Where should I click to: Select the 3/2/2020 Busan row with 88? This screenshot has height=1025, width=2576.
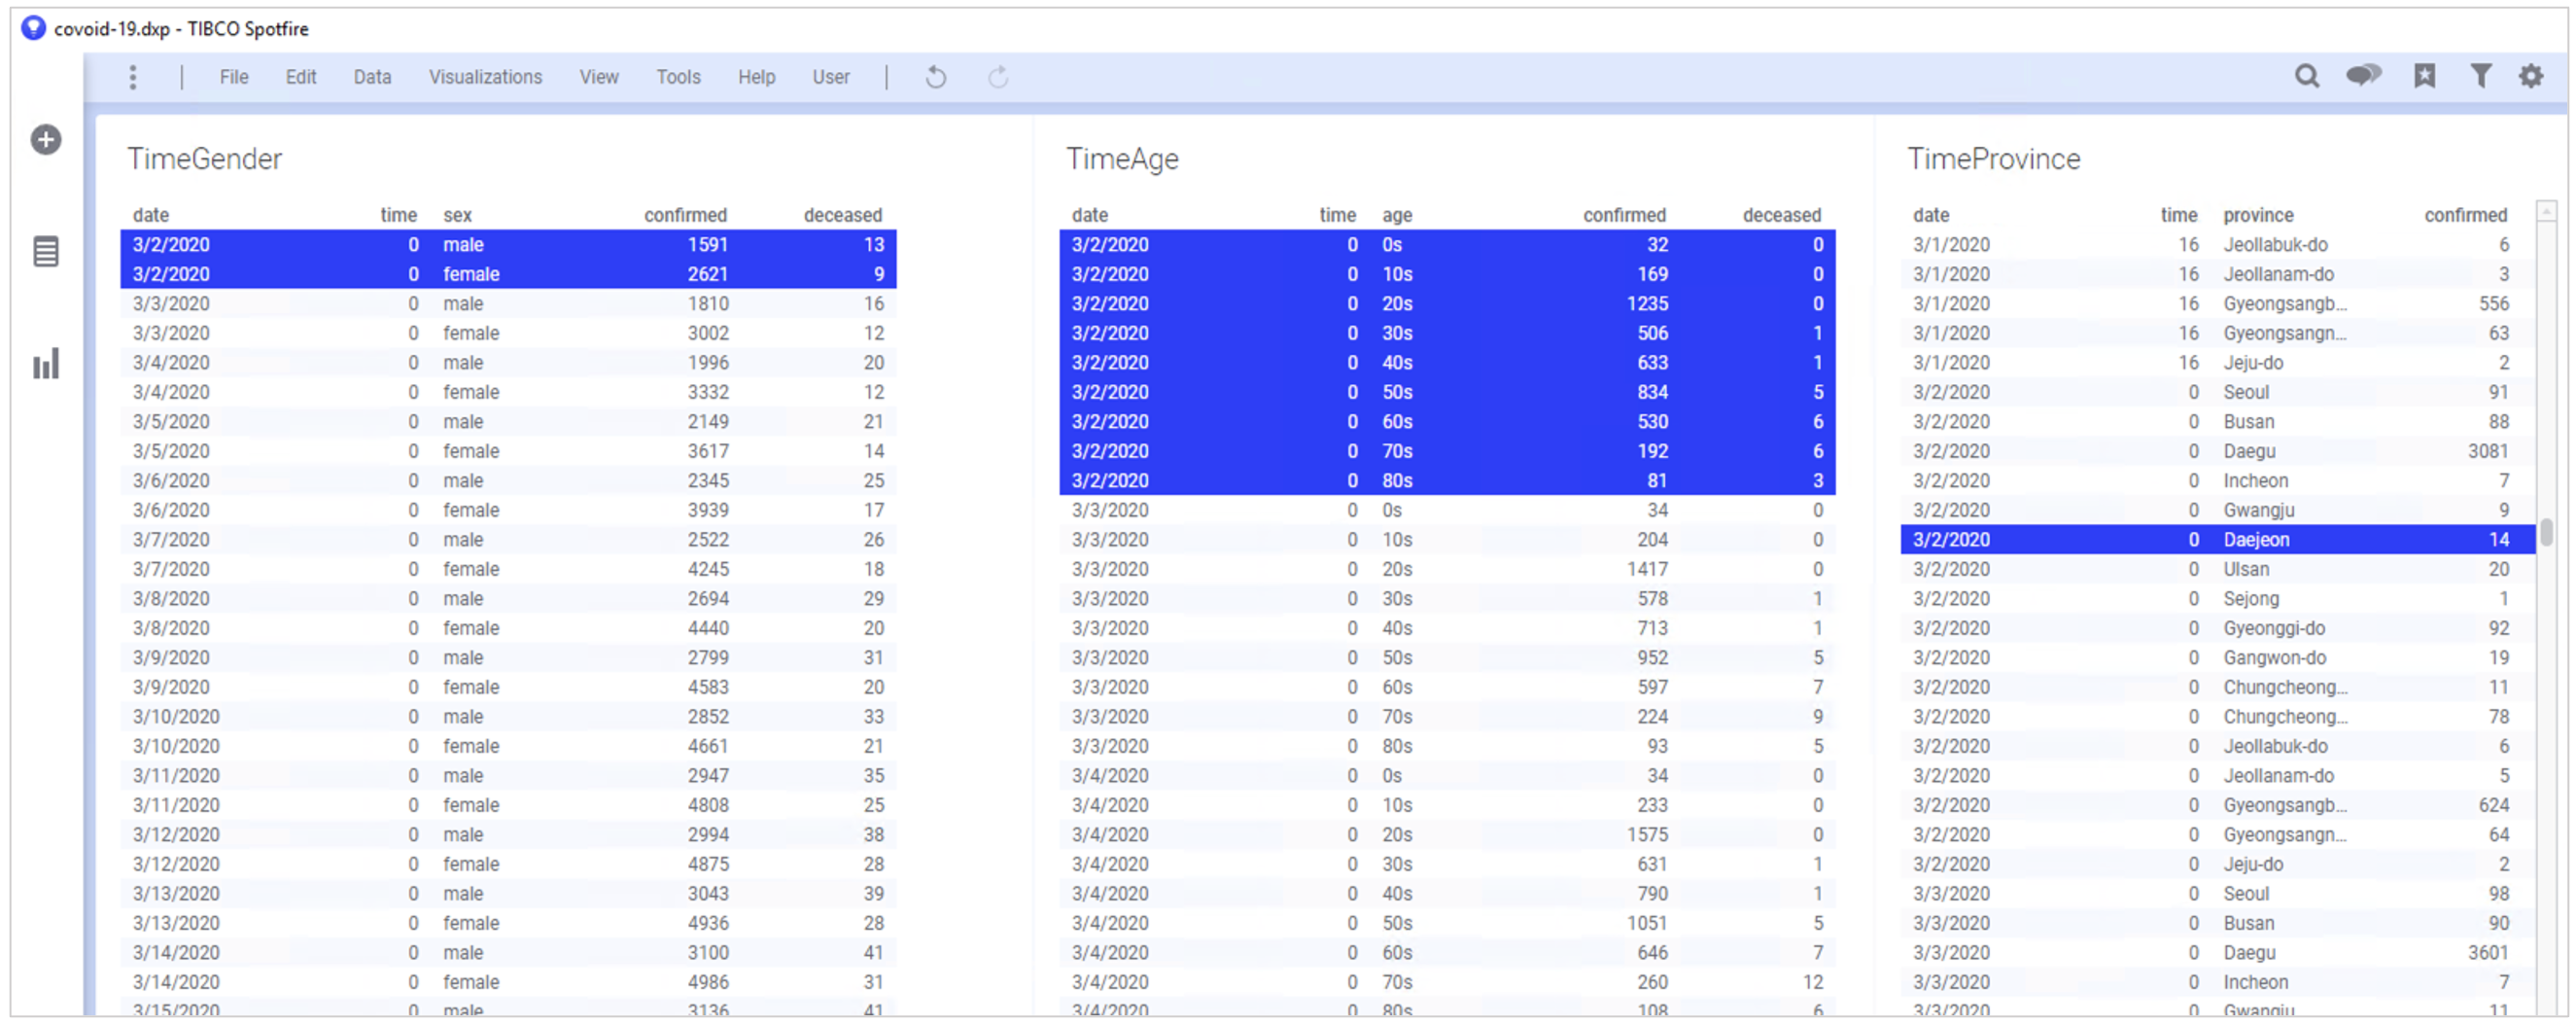click(x=2217, y=422)
